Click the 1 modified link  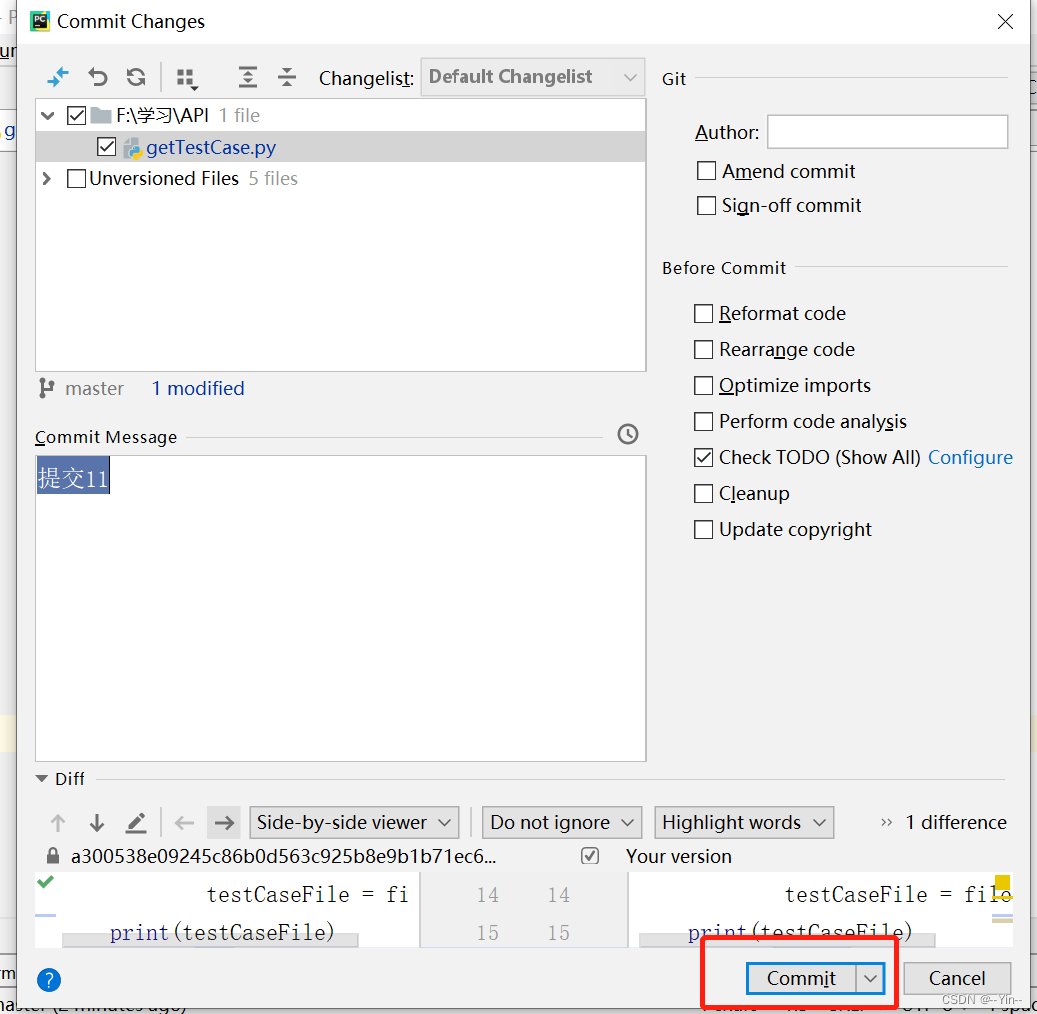tap(198, 388)
